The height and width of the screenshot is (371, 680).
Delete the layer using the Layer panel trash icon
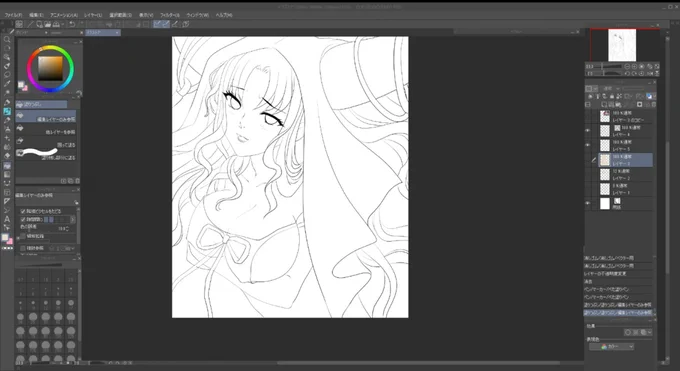(x=654, y=105)
